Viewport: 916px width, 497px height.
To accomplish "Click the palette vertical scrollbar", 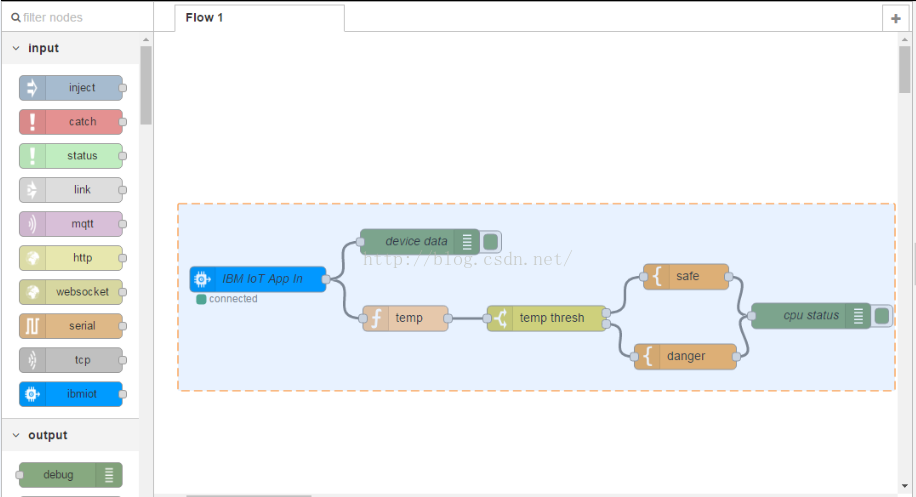I will (x=146, y=85).
